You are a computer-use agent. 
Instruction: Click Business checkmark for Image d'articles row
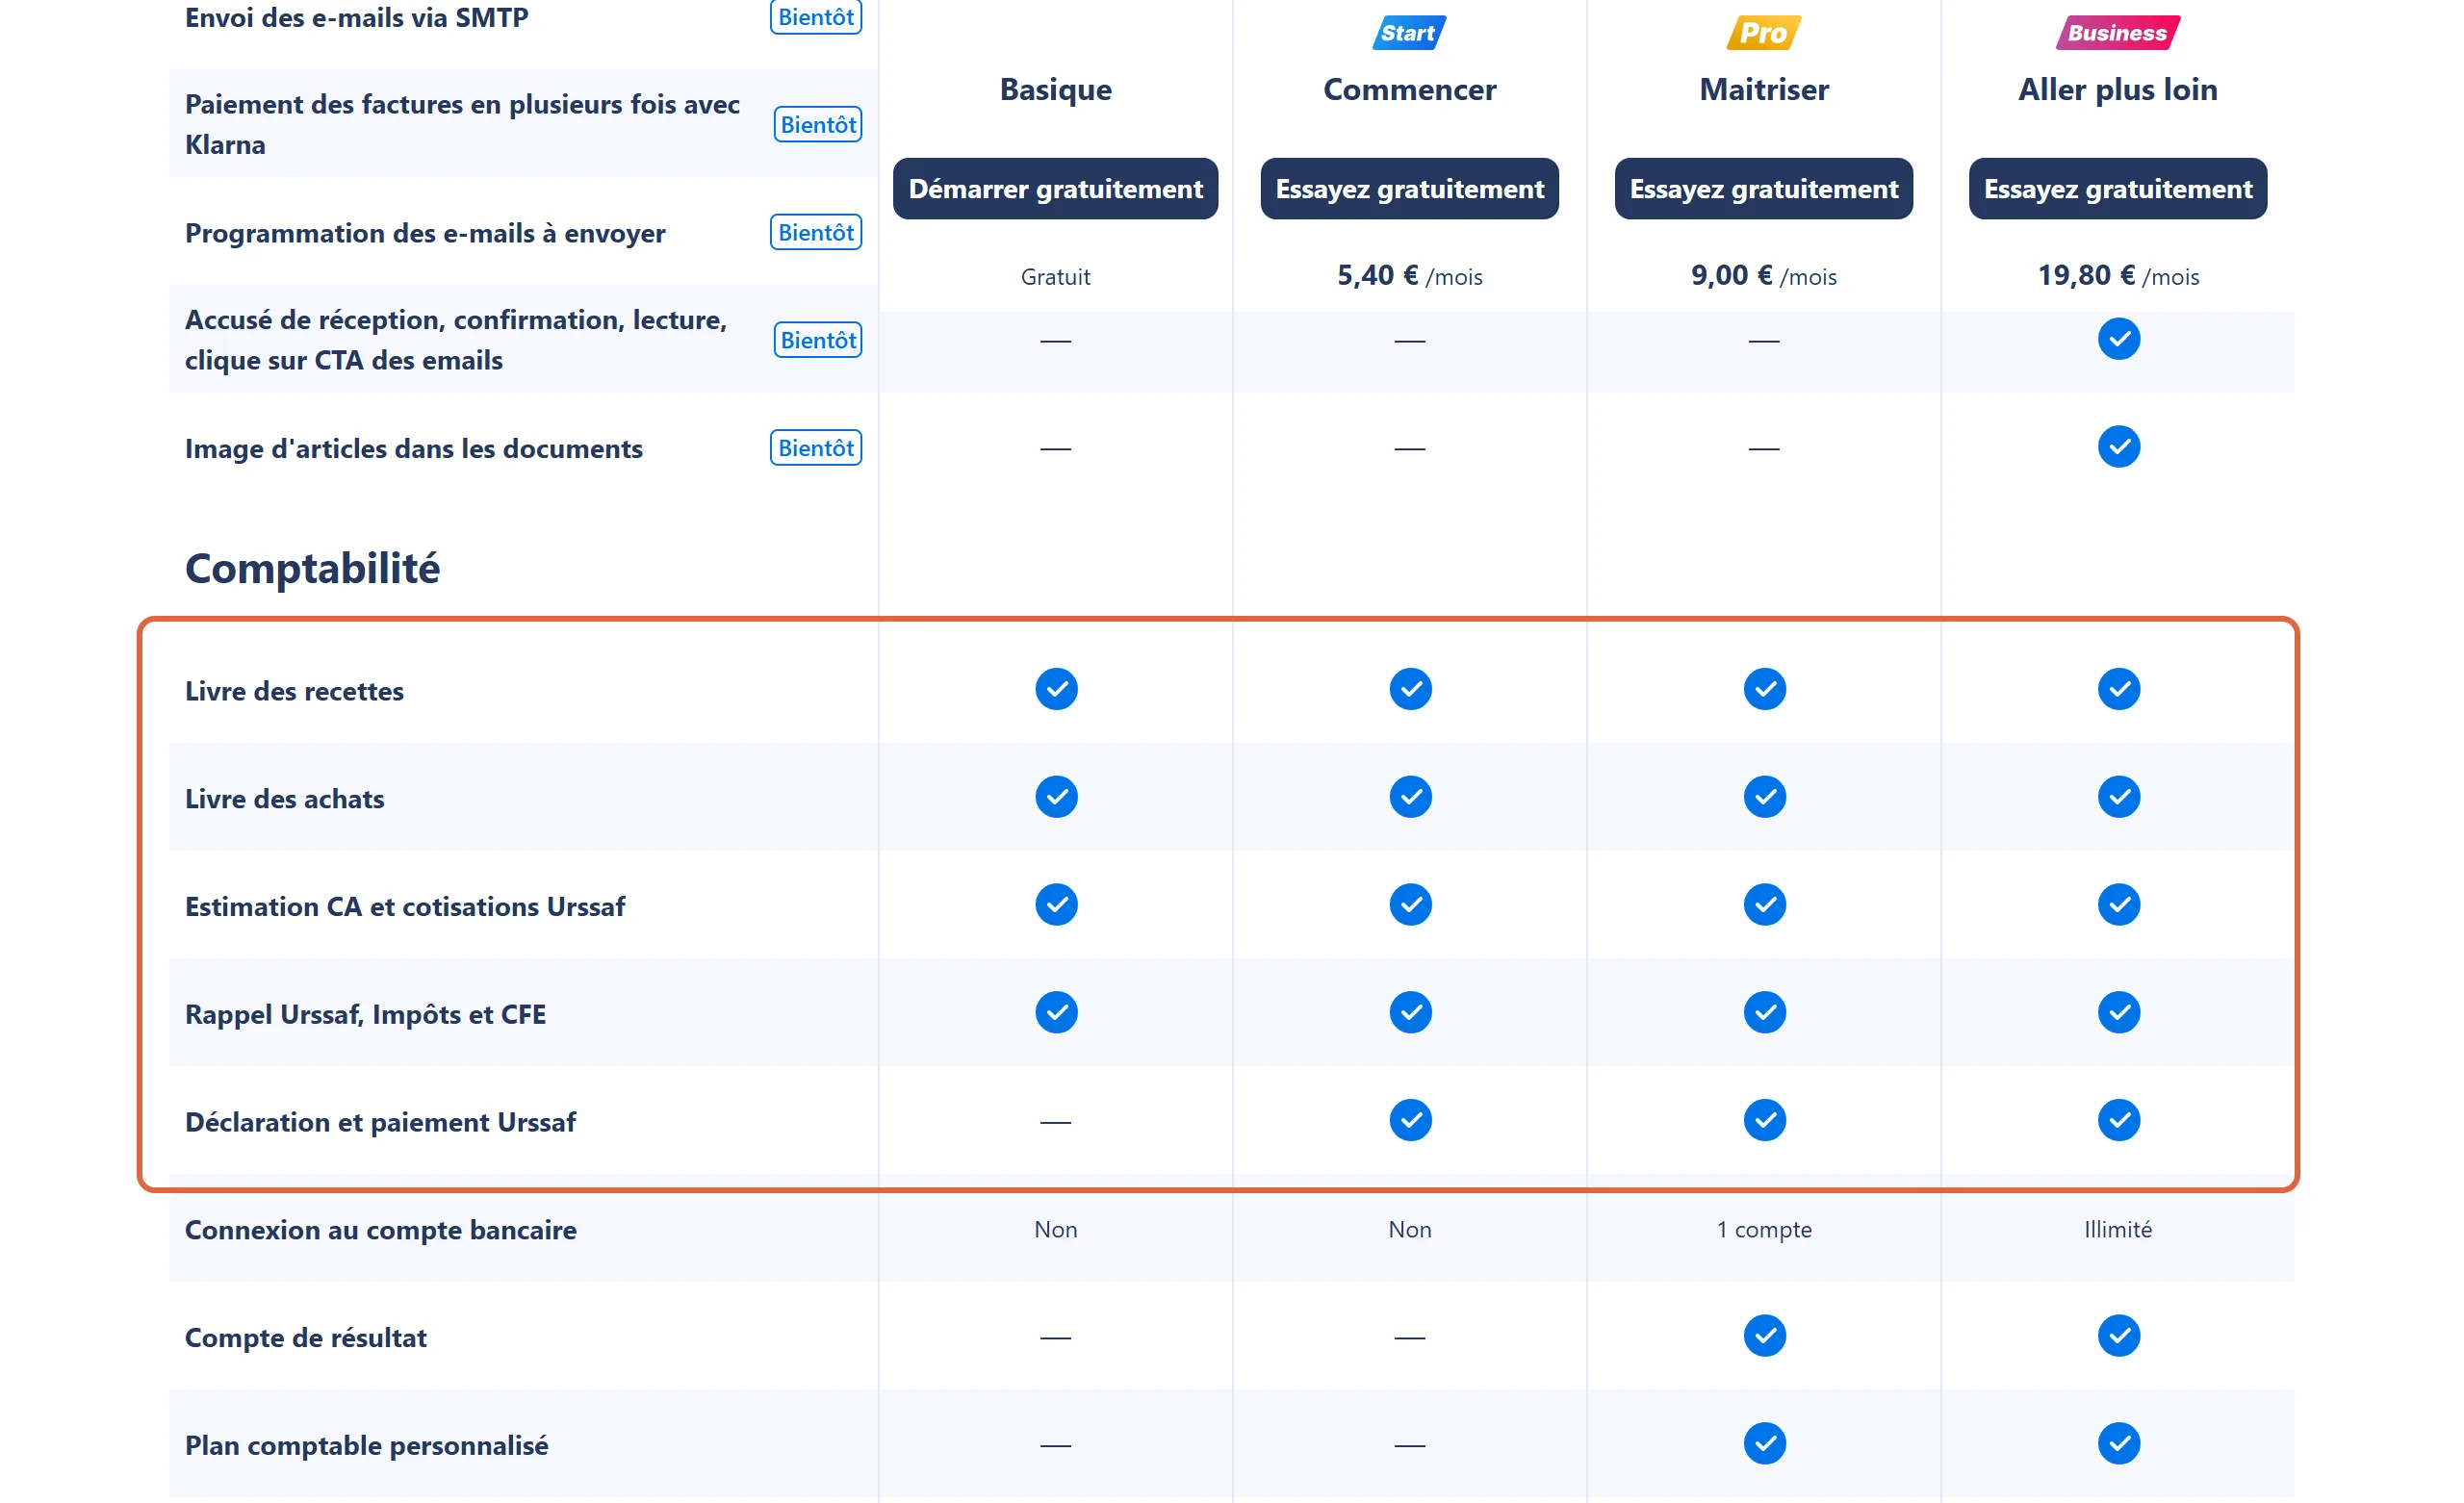point(2118,447)
